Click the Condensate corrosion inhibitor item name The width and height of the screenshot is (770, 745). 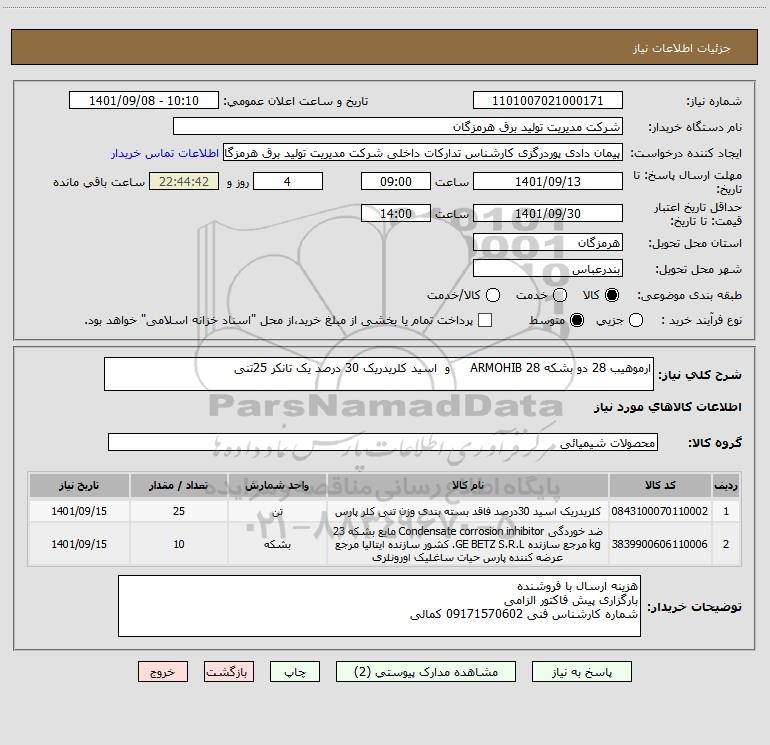[468, 544]
